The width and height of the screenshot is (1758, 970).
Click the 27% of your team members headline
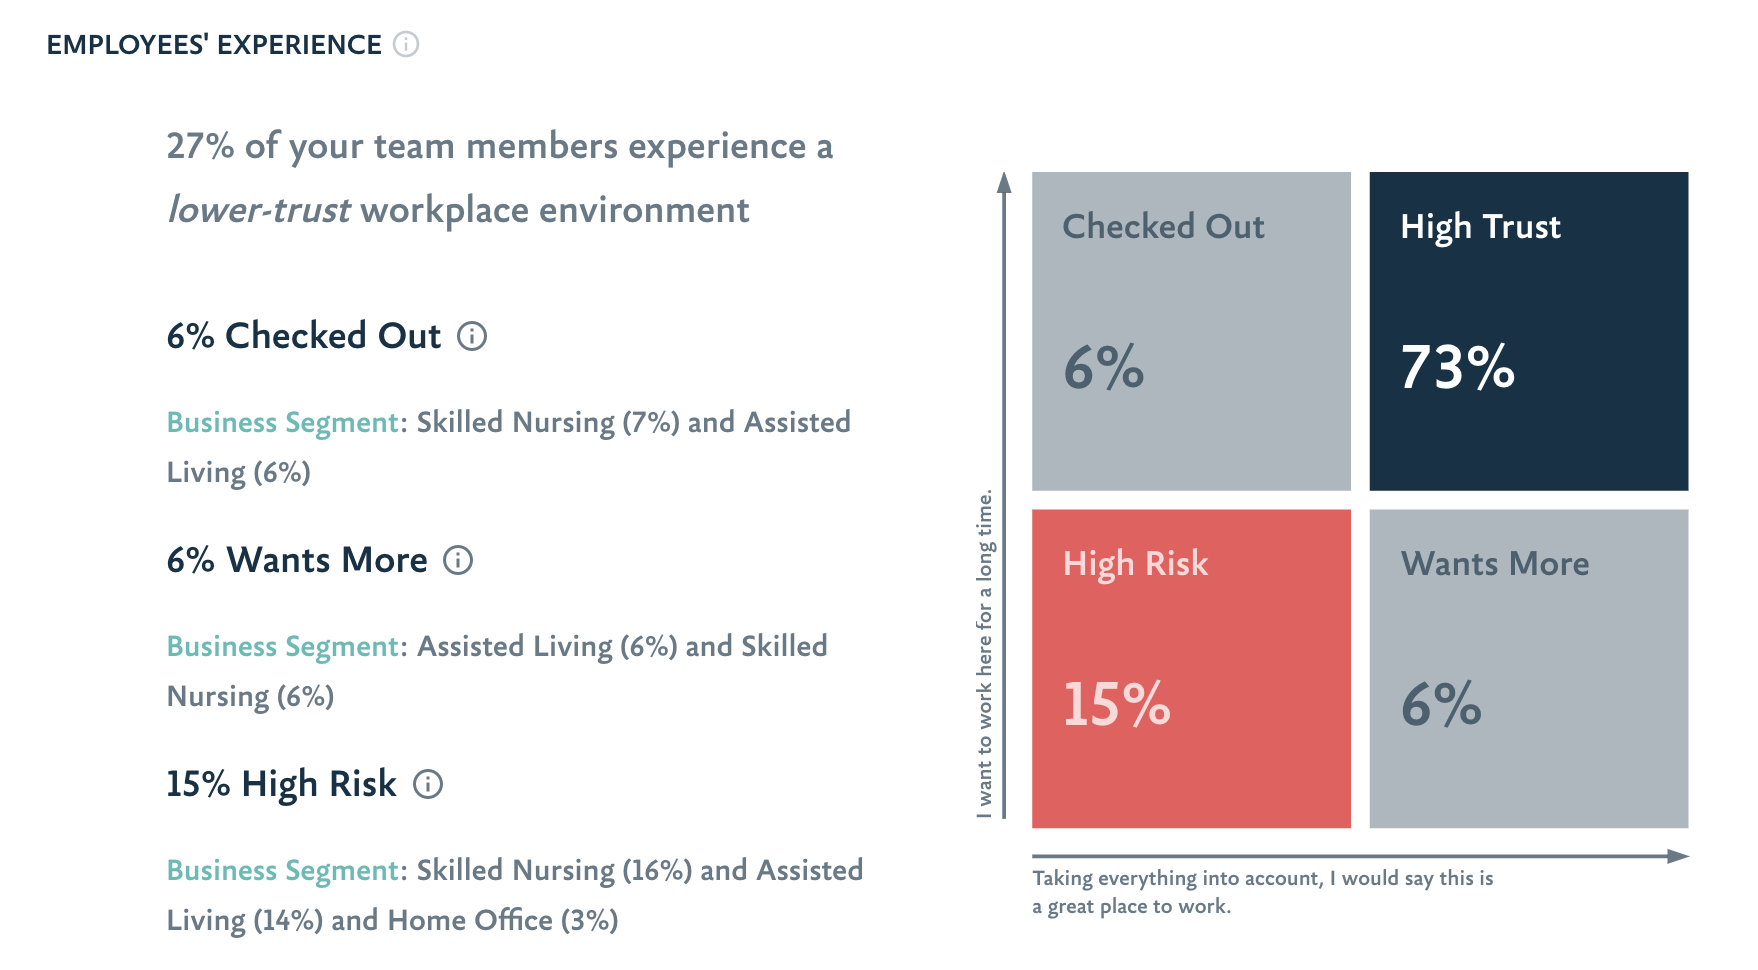tap(499, 146)
